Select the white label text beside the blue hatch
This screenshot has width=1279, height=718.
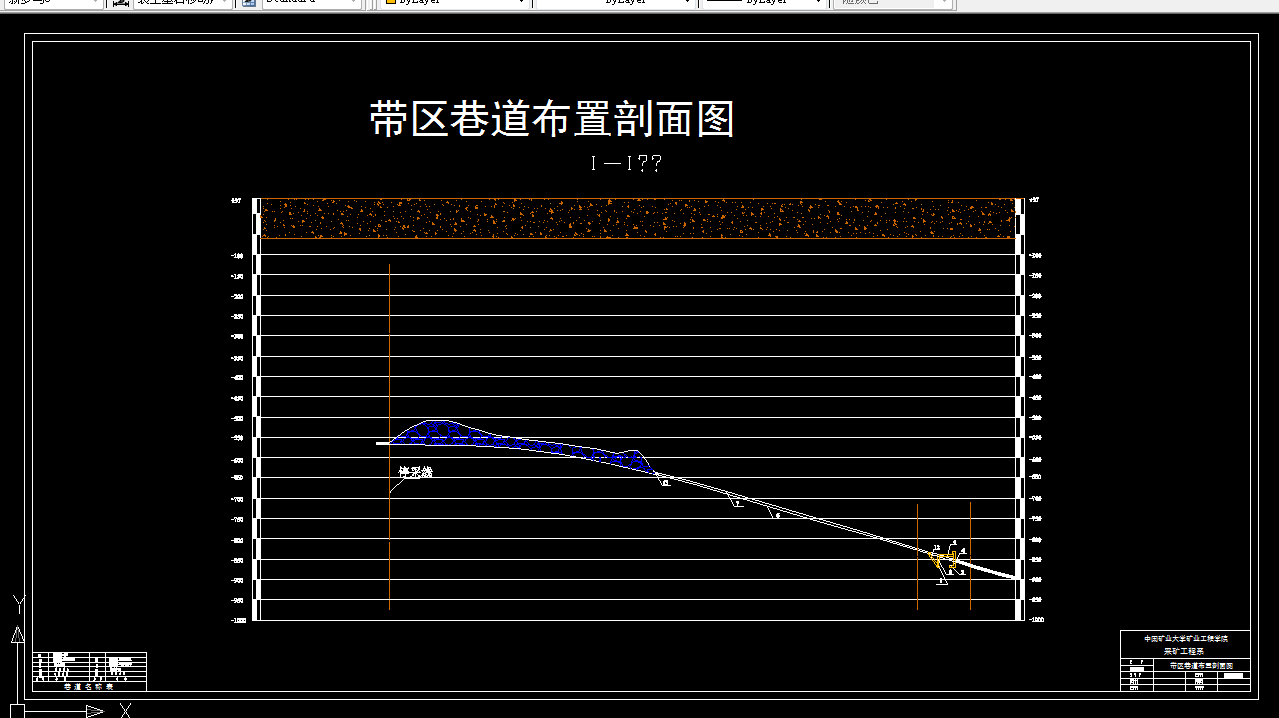click(415, 472)
